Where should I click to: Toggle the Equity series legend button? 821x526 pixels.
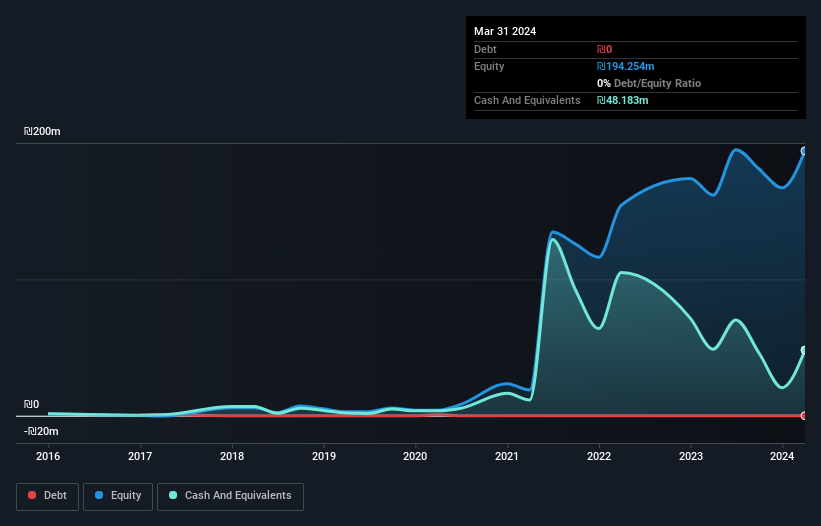click(118, 496)
